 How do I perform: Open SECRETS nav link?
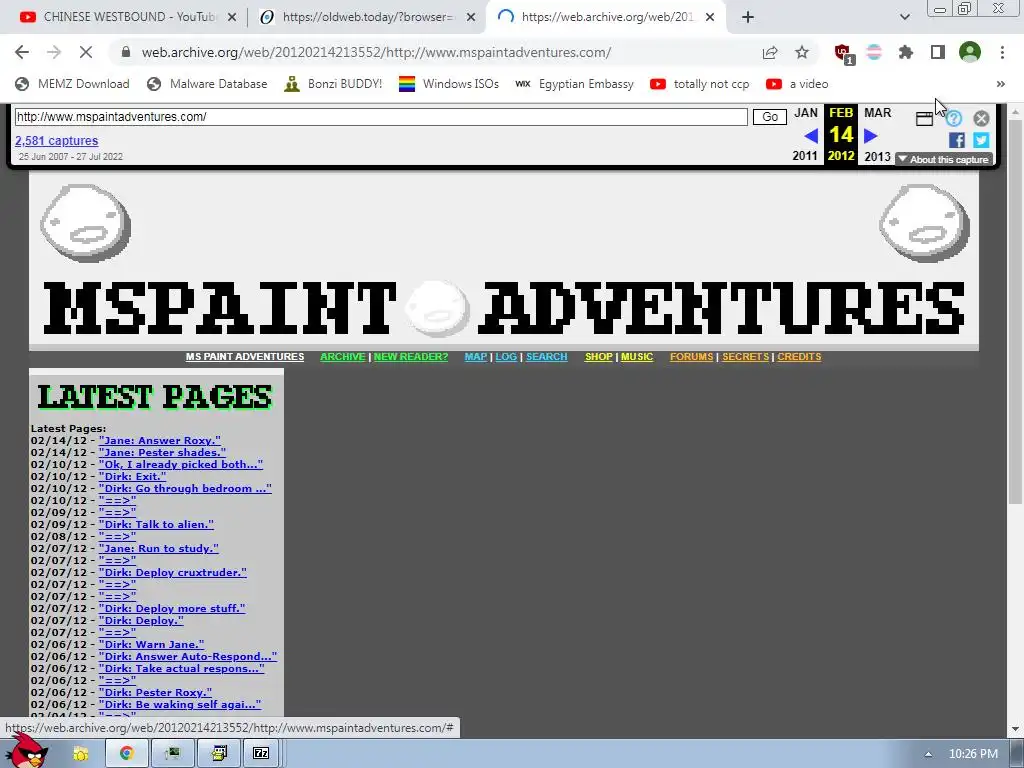pyautogui.click(x=745, y=357)
